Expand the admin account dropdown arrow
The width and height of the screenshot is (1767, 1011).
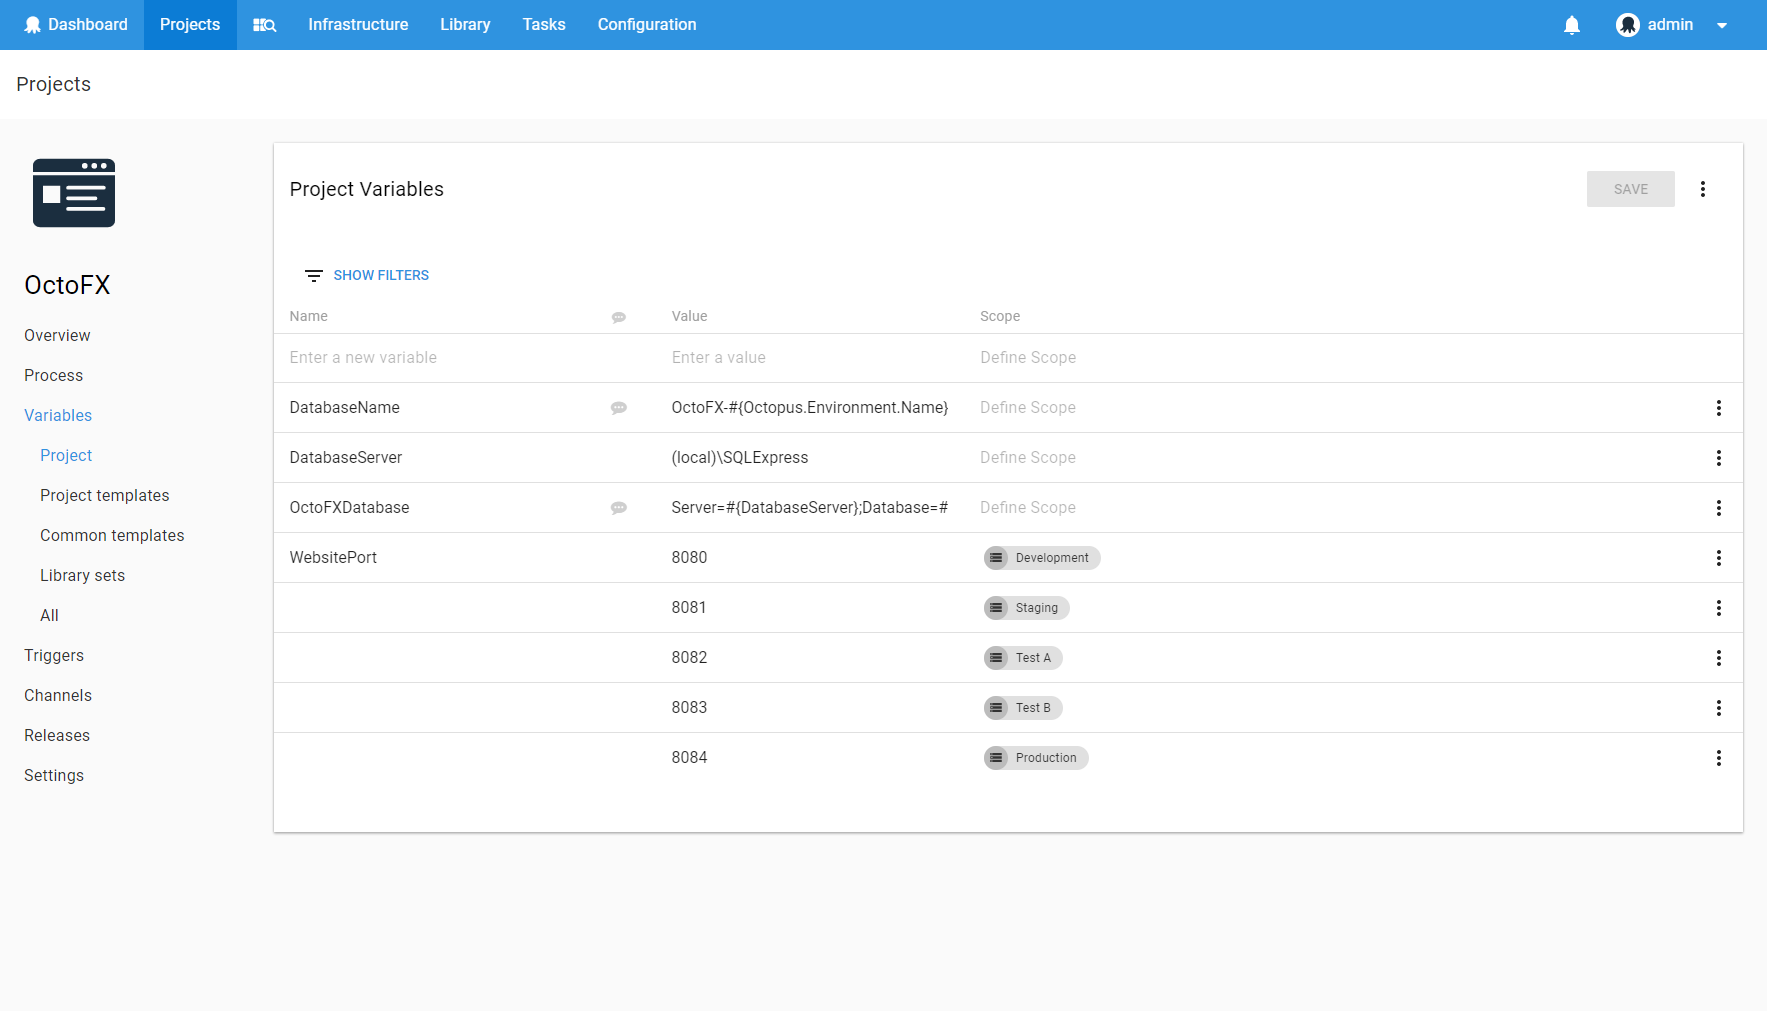[x=1722, y=24]
